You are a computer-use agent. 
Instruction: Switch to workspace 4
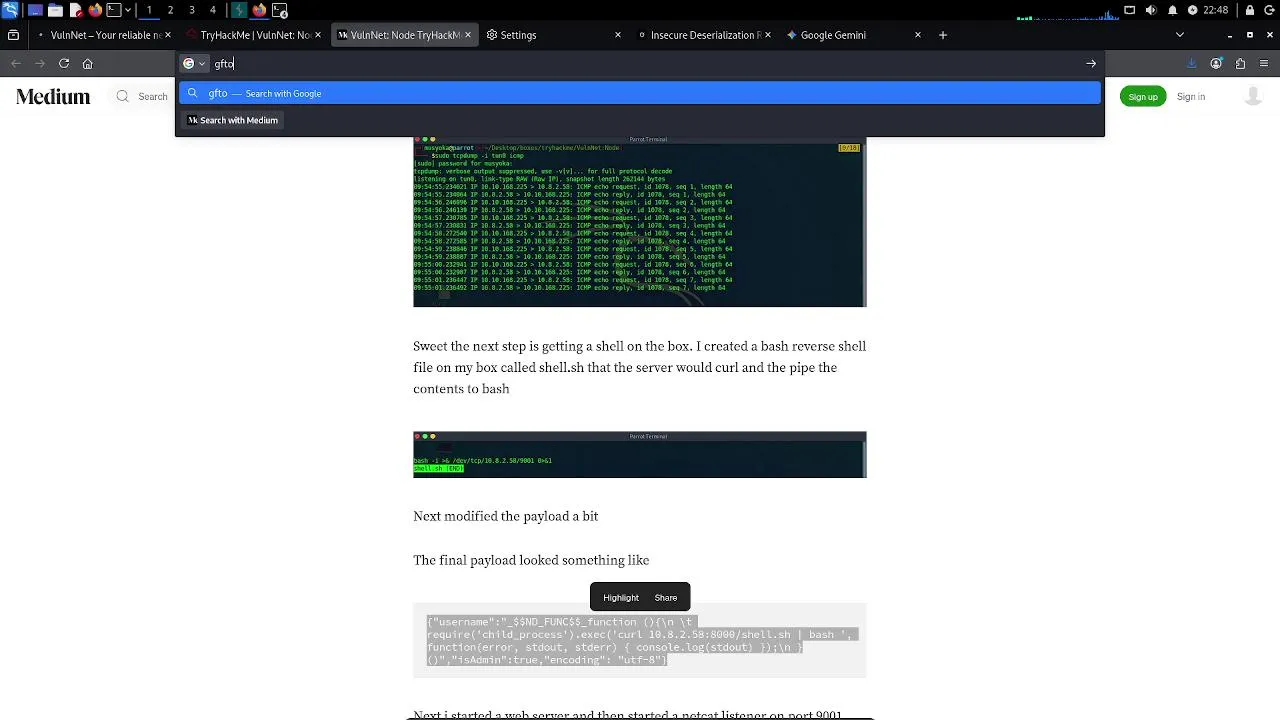pos(212,10)
